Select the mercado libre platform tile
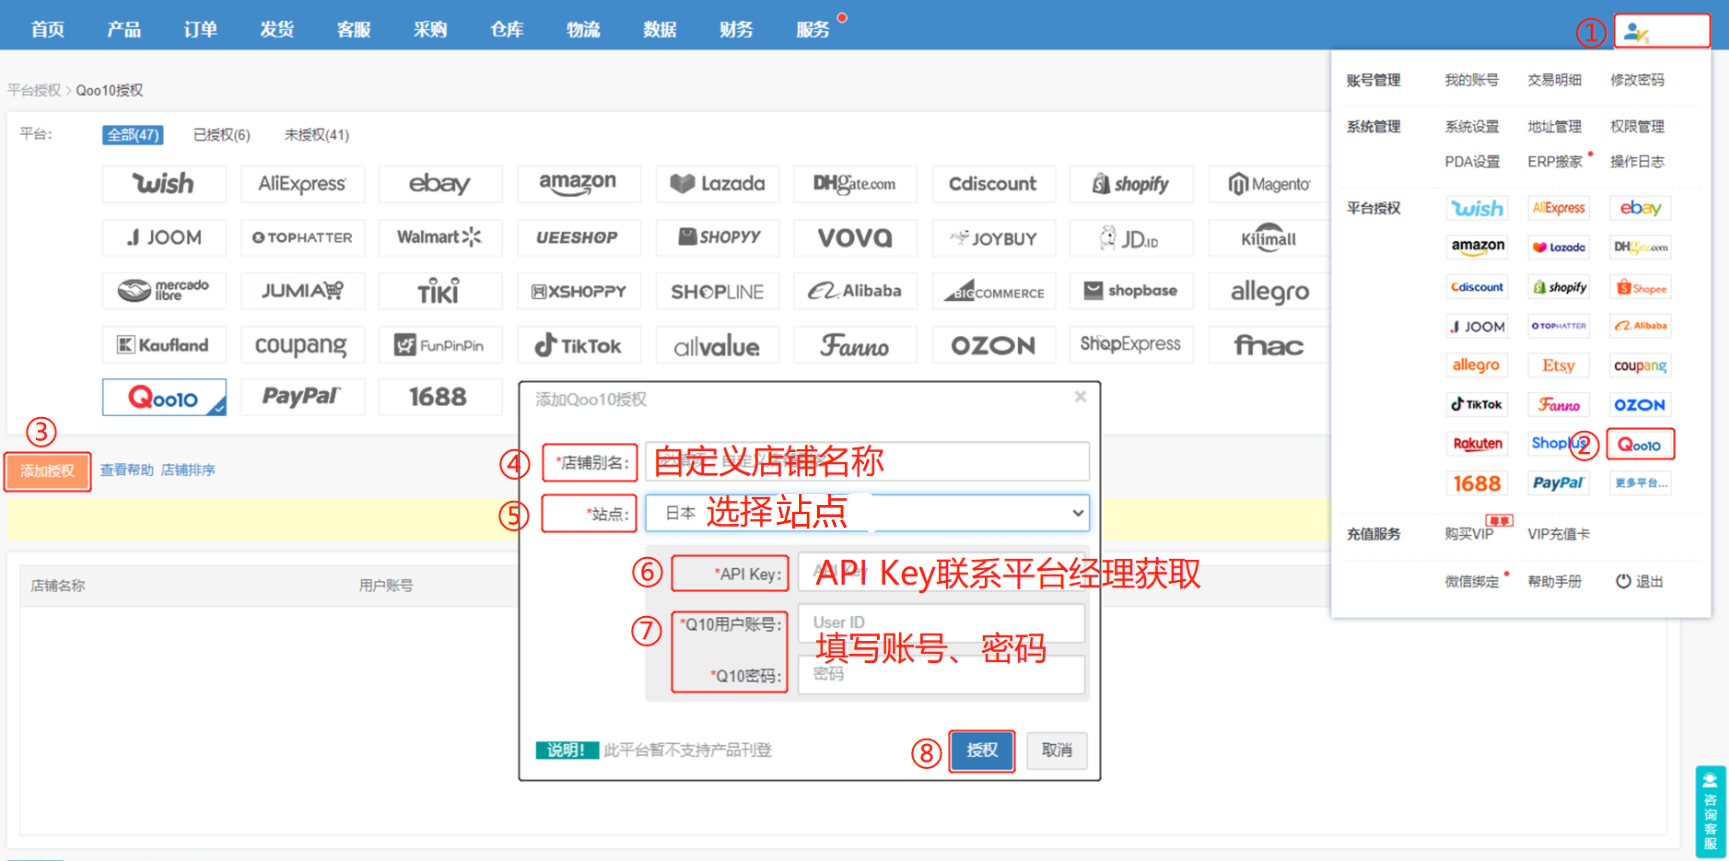The image size is (1729, 861). pyautogui.click(x=164, y=291)
